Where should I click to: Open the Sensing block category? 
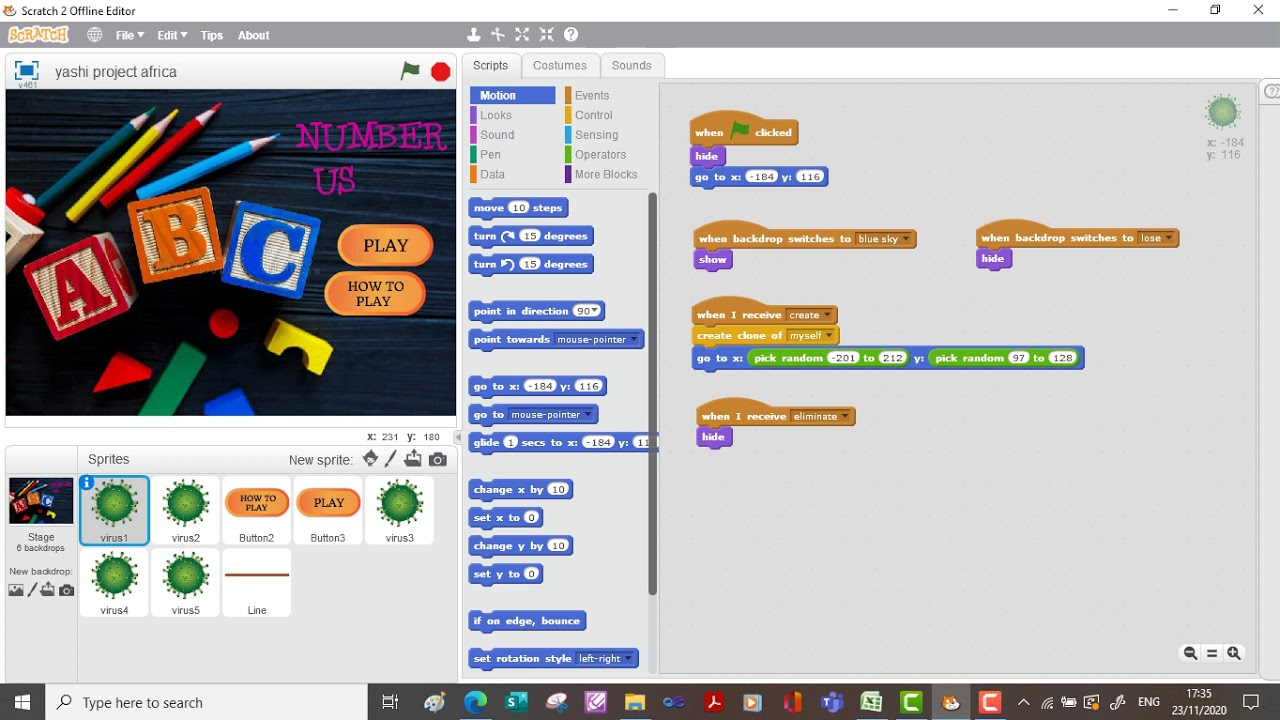pyautogui.click(x=596, y=135)
